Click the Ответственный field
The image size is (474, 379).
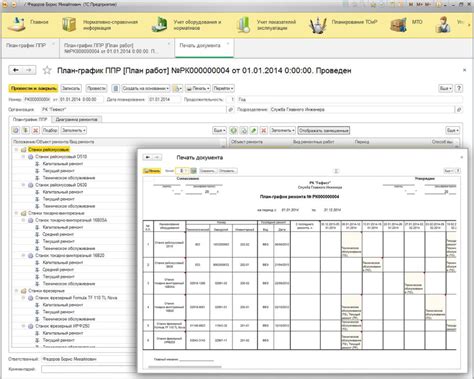[x=88, y=359]
